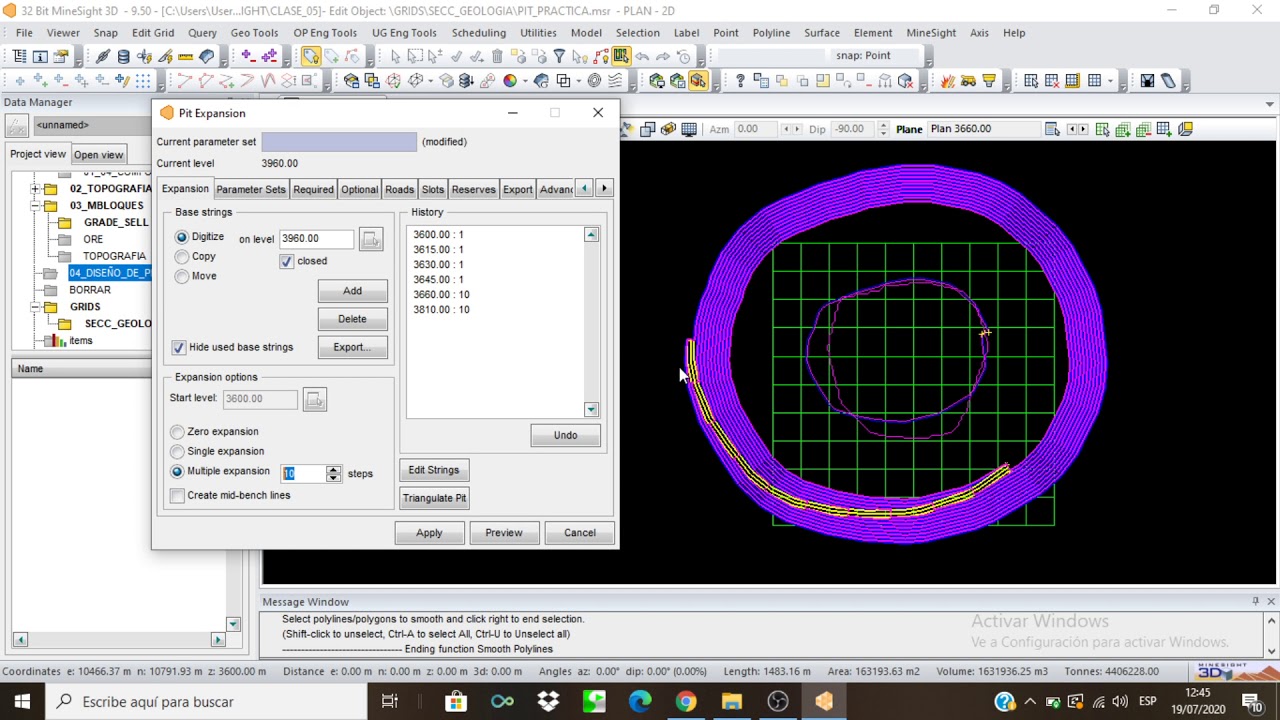
Task: Click the Dip value stepper arrows
Action: click(883, 129)
